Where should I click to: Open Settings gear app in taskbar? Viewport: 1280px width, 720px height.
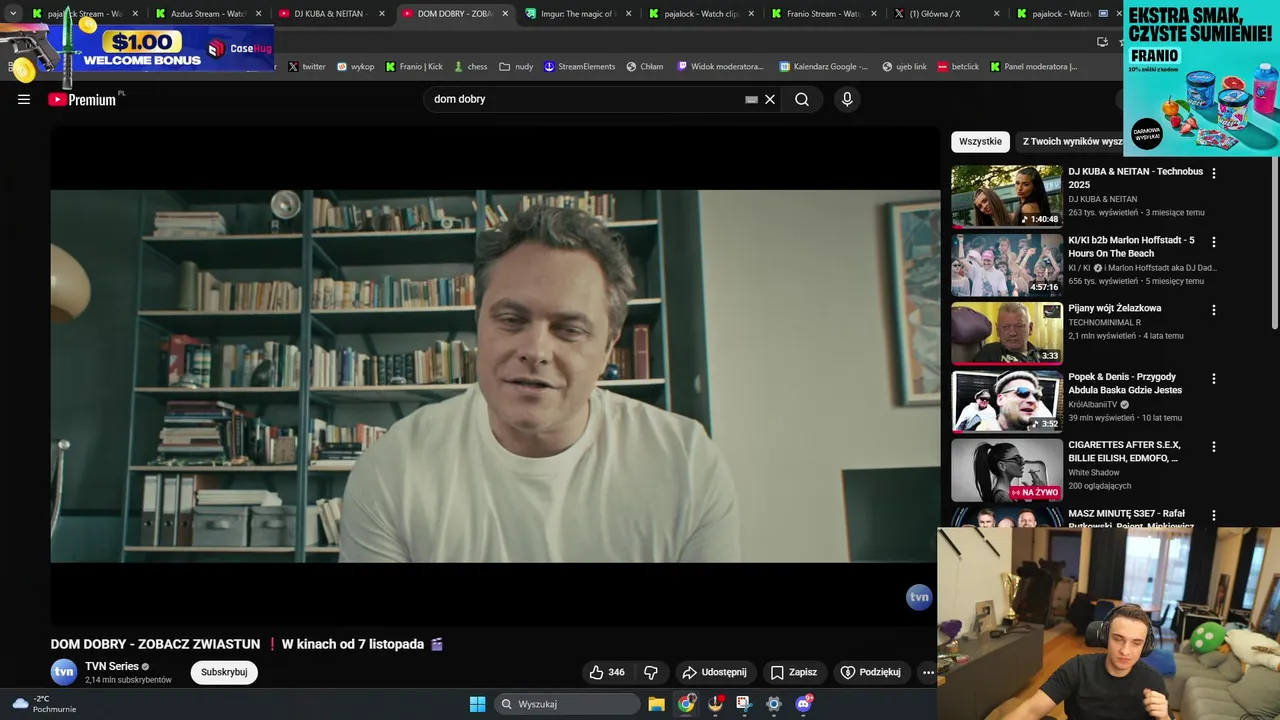point(773,704)
